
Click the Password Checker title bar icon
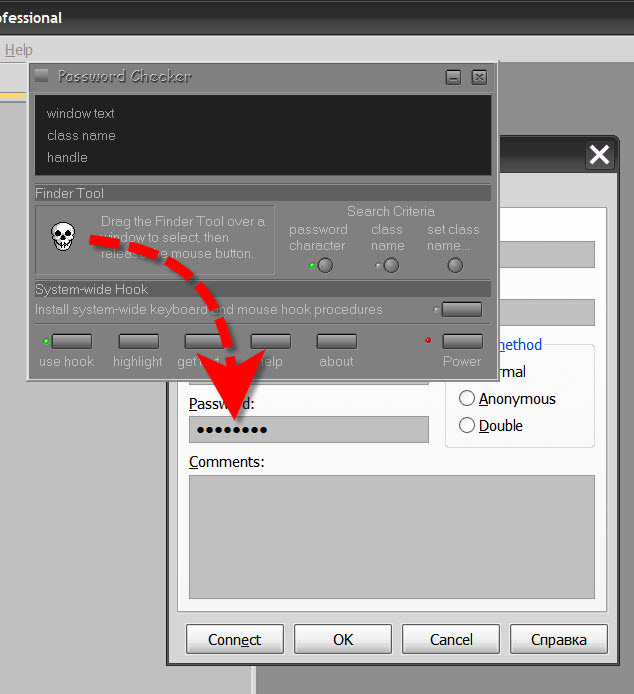coord(42,76)
